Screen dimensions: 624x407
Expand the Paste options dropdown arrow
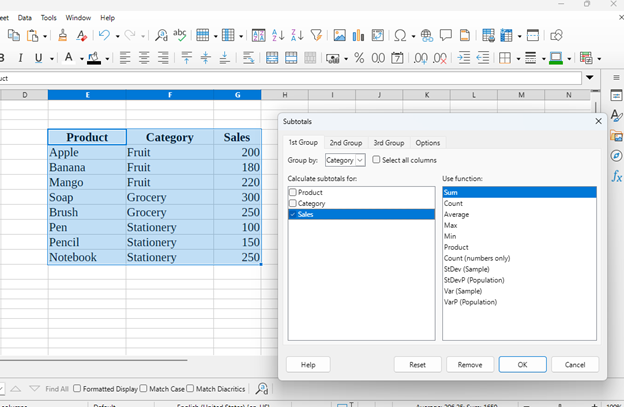[45, 36]
